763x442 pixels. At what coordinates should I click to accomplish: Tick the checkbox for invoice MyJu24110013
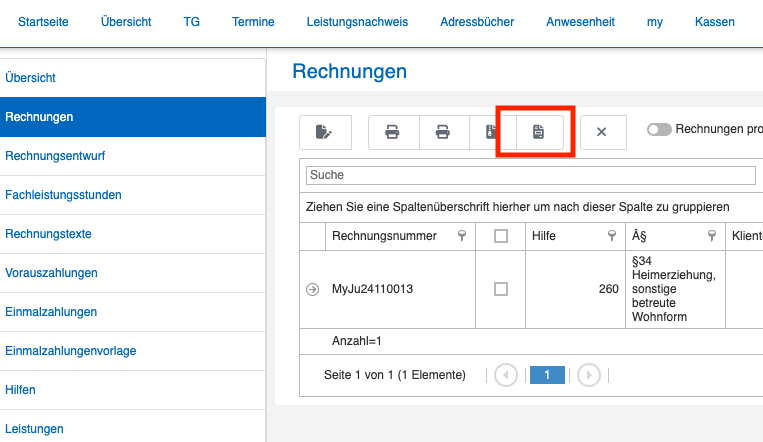pyautogui.click(x=501, y=289)
